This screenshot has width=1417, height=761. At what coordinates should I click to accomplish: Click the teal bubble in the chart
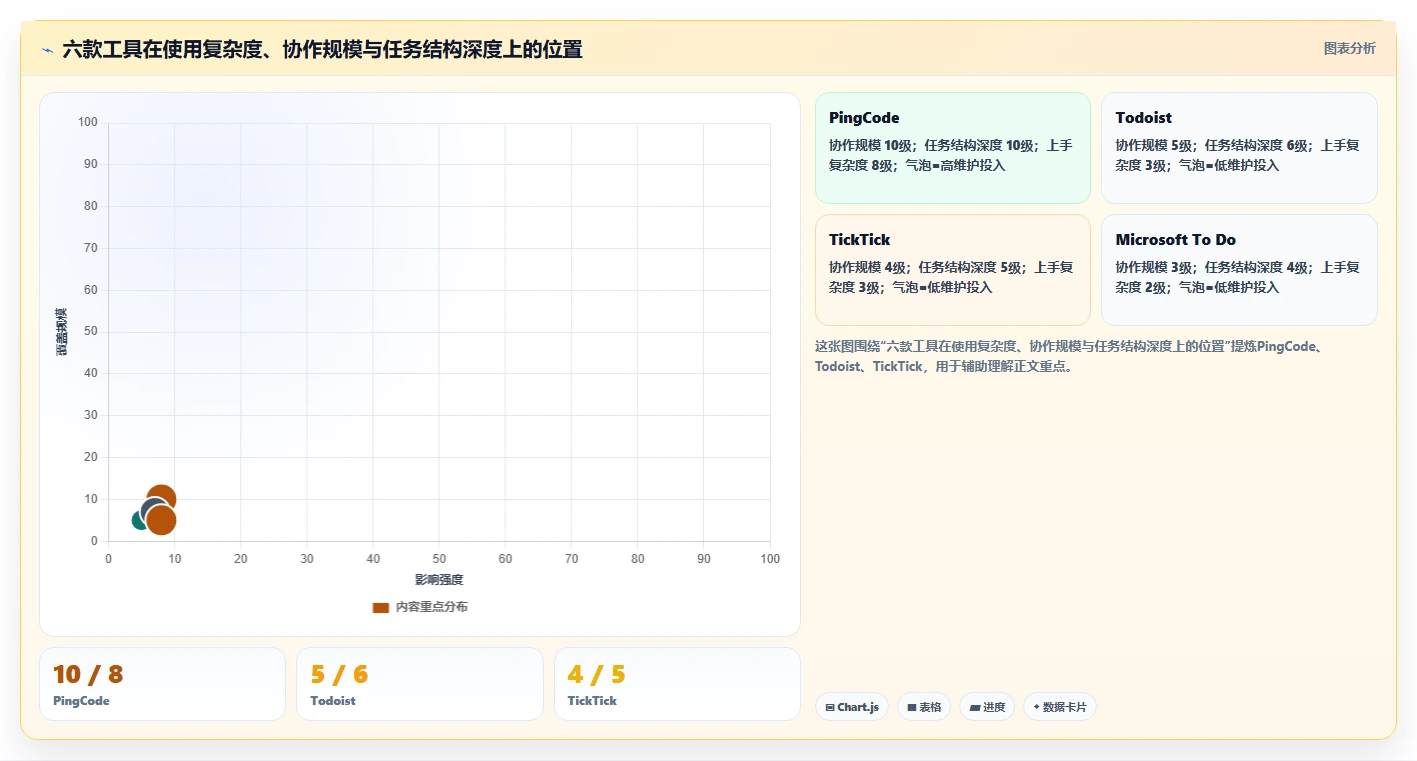138,520
